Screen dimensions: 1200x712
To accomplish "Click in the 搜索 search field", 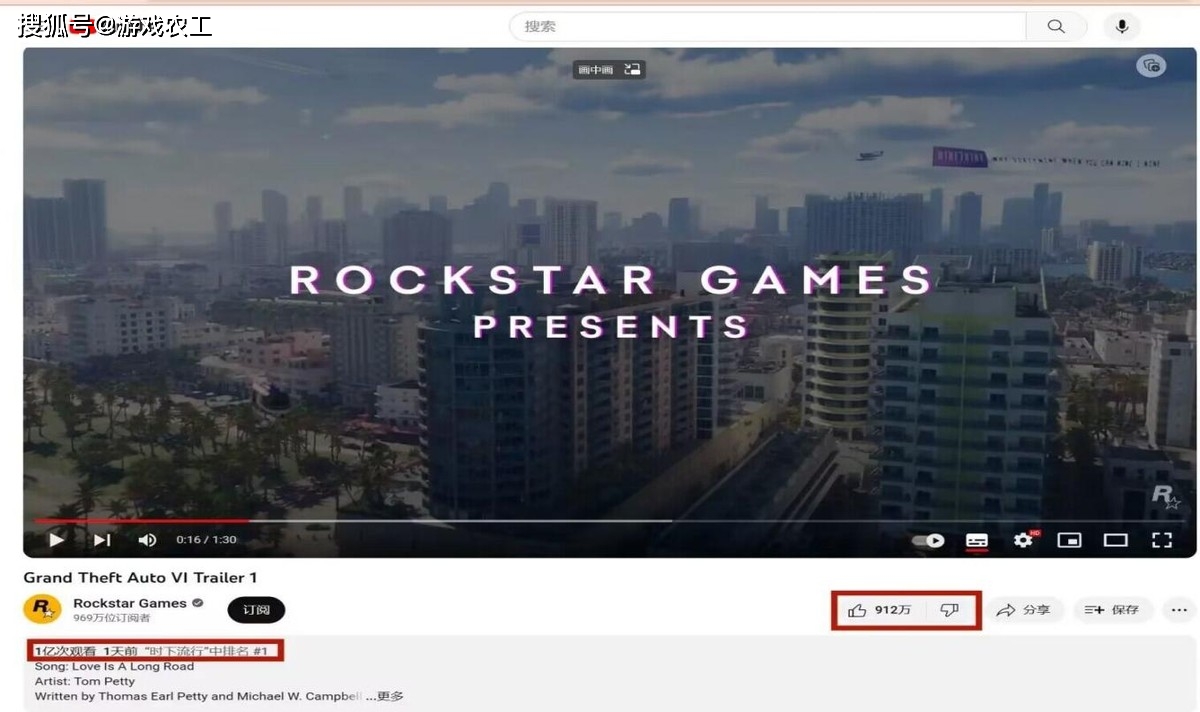I will [x=765, y=27].
